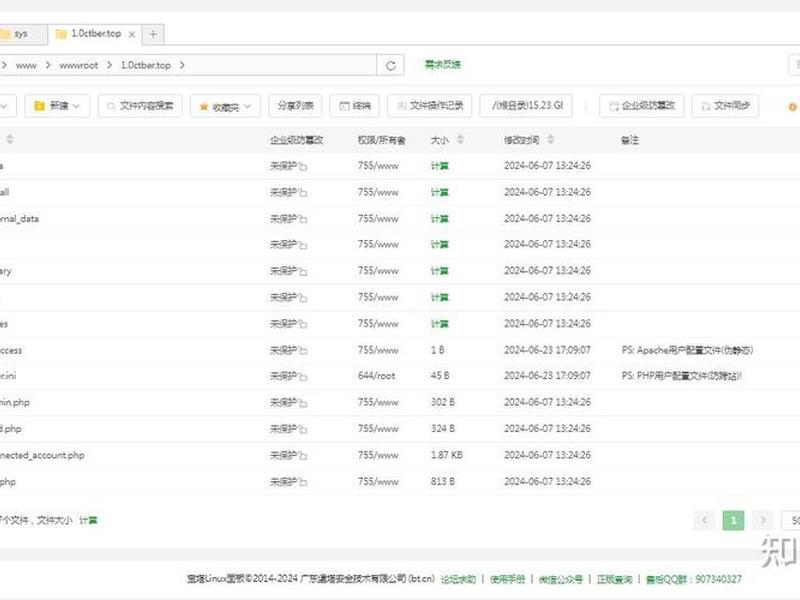Go to wwwroot in the breadcrumb path

click(x=79, y=65)
